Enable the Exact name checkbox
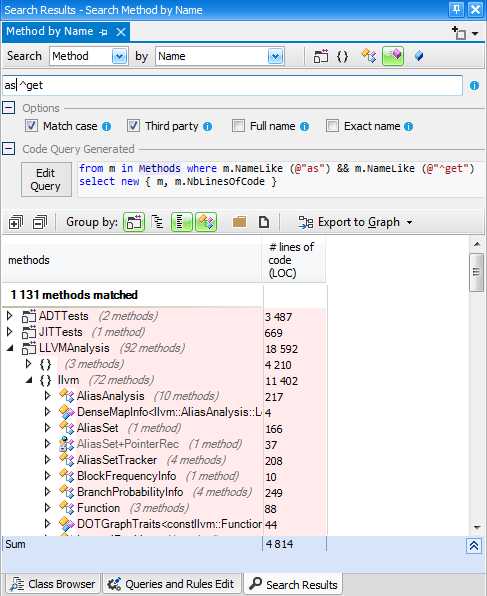The height and width of the screenshot is (596, 487). pos(332,126)
